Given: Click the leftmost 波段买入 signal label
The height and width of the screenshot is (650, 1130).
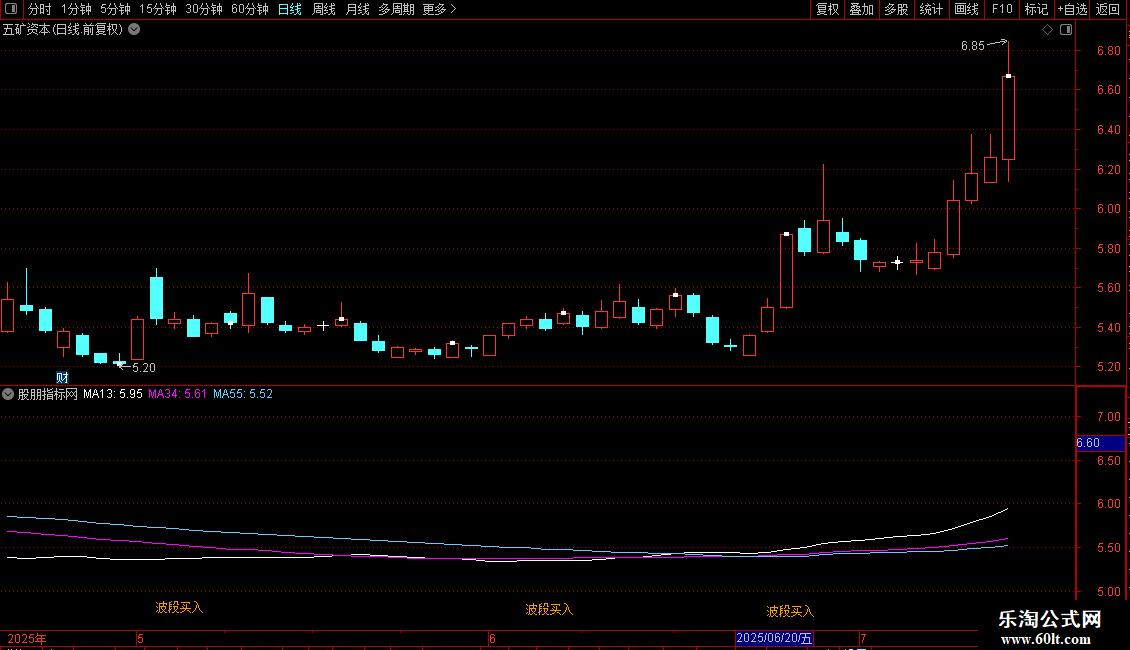Looking at the screenshot, I should tap(179, 608).
